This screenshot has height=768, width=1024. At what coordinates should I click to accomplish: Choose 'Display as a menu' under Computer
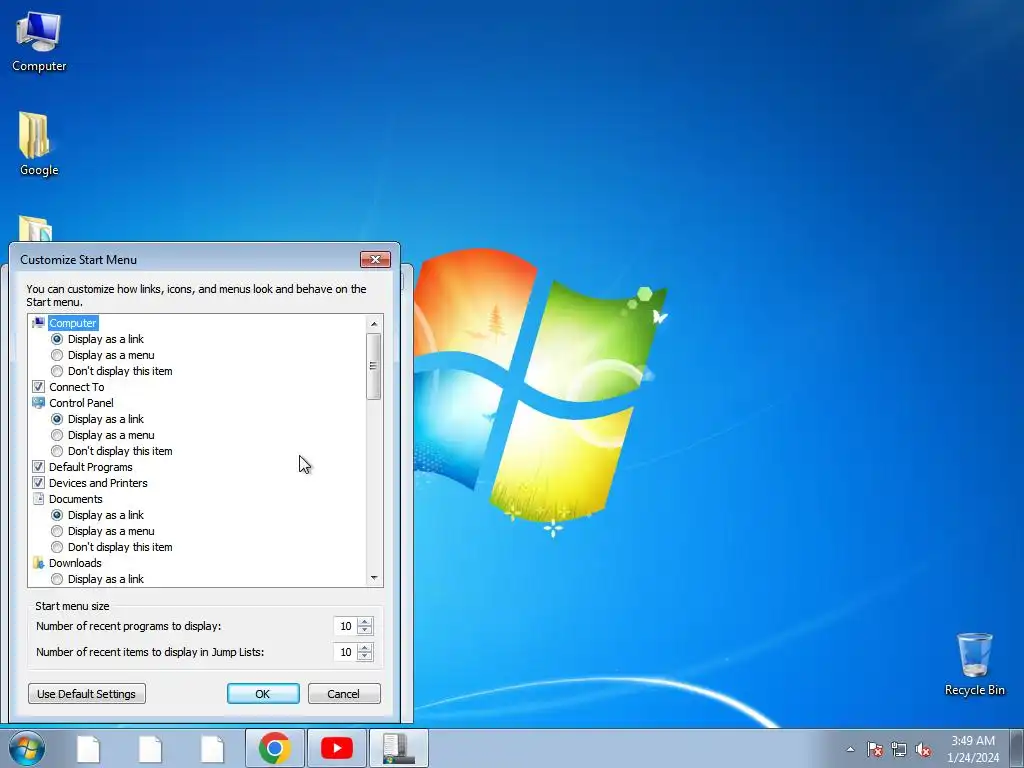[57, 355]
